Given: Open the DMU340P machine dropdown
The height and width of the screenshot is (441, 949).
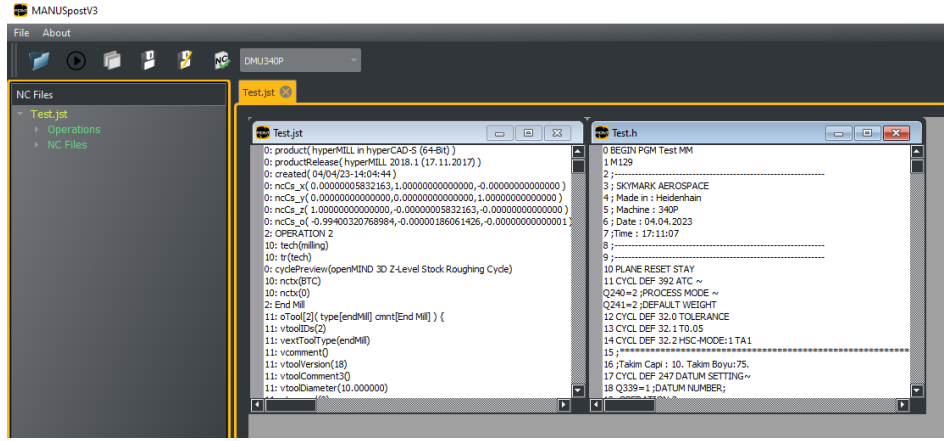Looking at the screenshot, I should pyautogui.click(x=300, y=60).
